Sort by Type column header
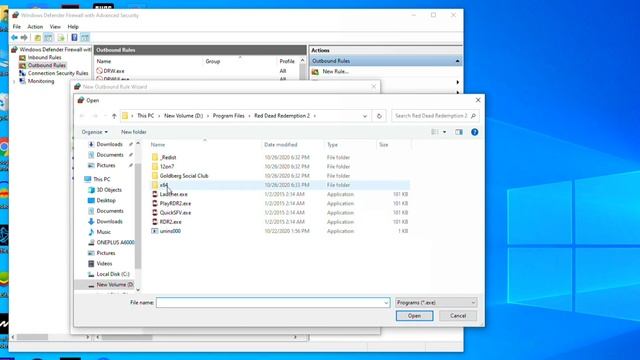The width and height of the screenshot is (640, 360). [x=332, y=144]
